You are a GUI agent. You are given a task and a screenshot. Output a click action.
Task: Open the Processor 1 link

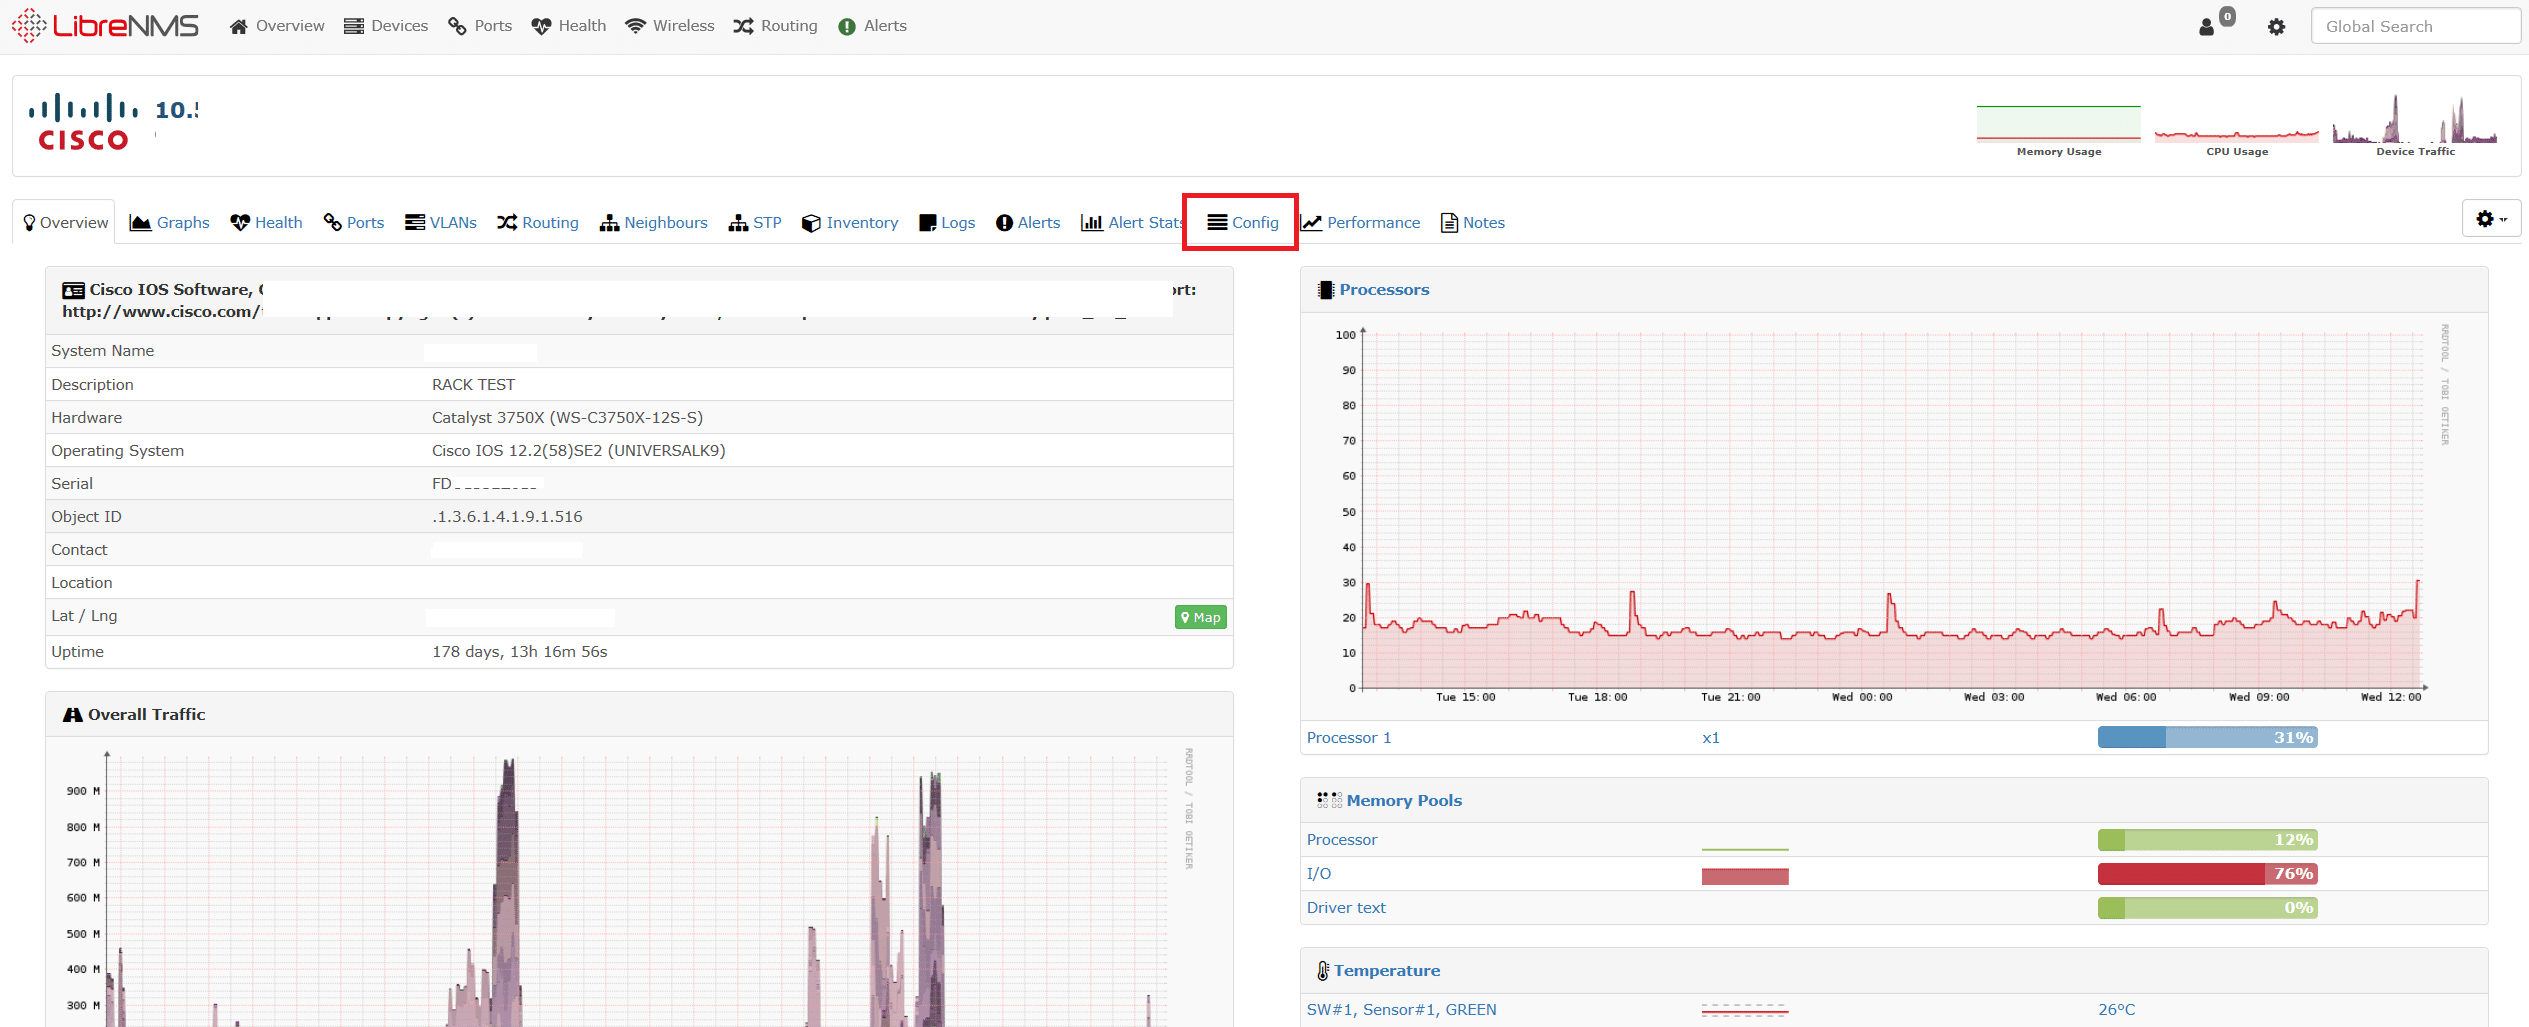pos(1349,737)
